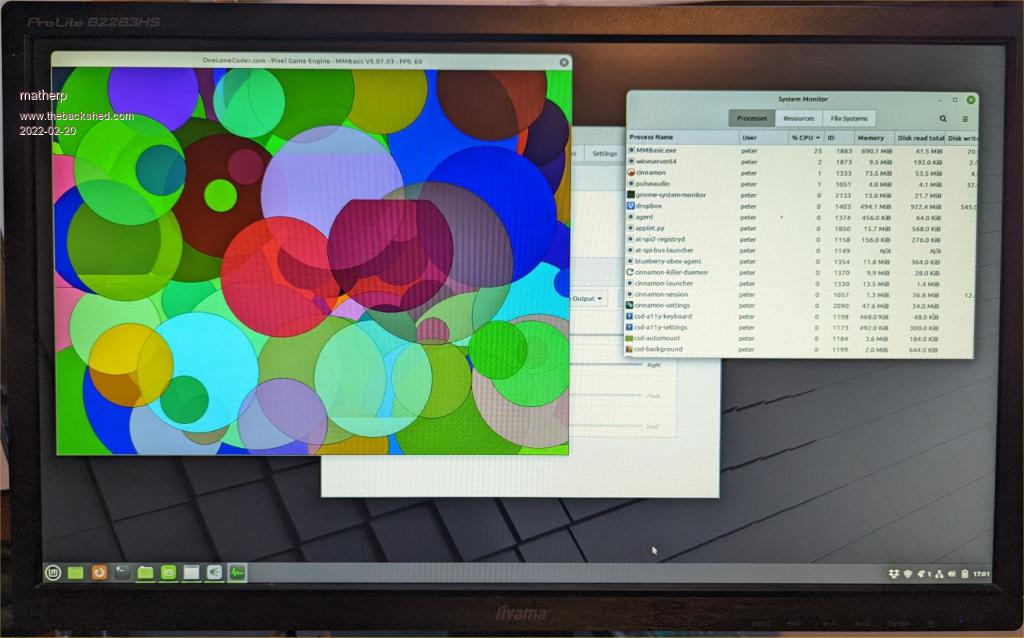Open the Linux Mint start menu
The image size is (1024, 638).
click(x=53, y=572)
